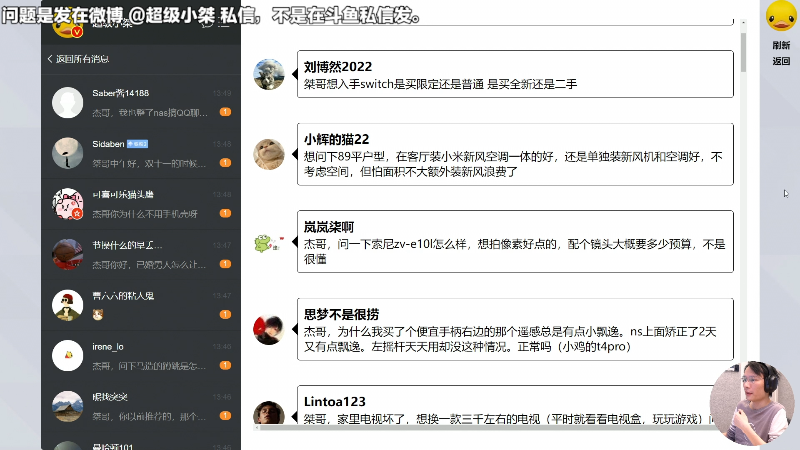Click Lintoa123 avatar
The width and height of the screenshot is (800, 450).
[x=269, y=413]
